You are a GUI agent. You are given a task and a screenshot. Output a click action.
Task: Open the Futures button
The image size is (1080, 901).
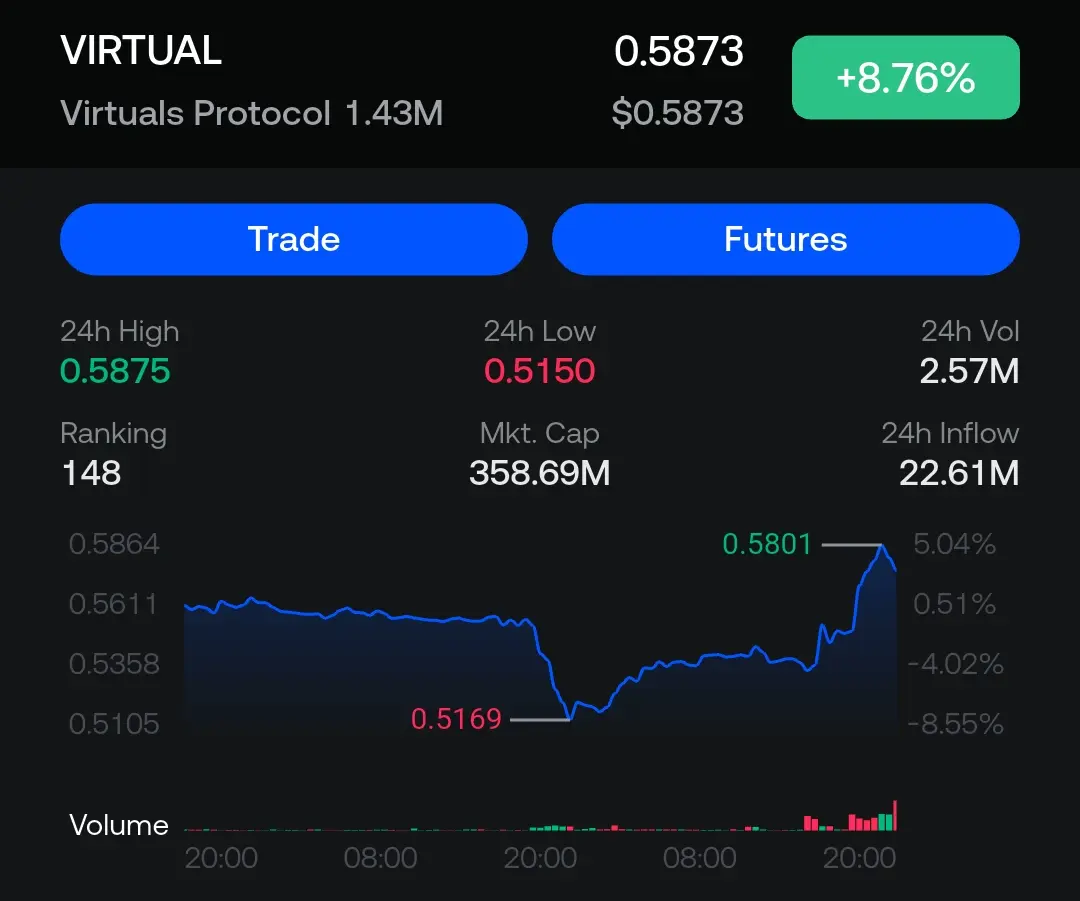pos(786,239)
